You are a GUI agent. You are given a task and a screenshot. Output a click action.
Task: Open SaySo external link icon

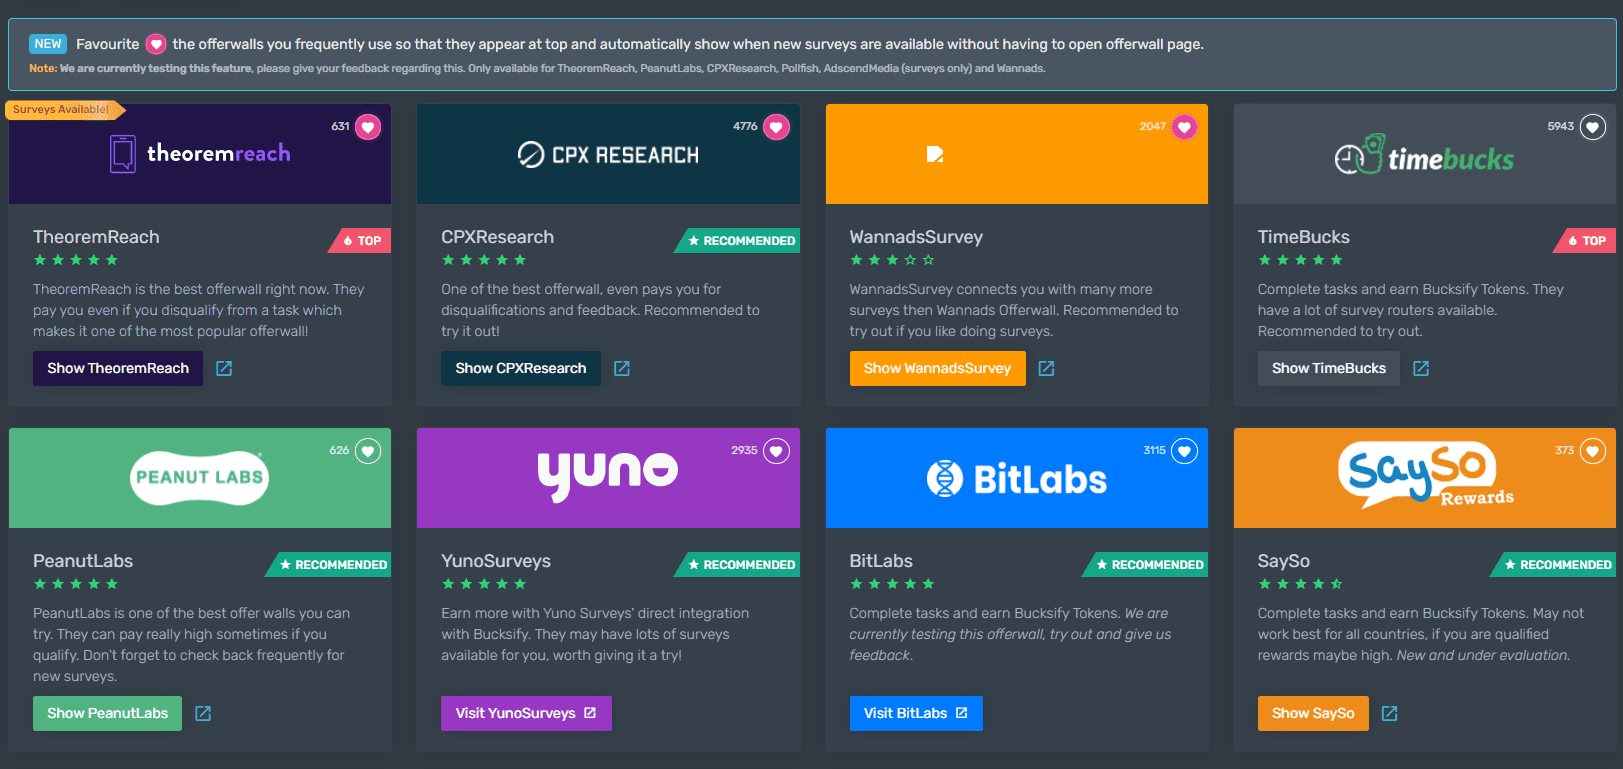(x=1390, y=713)
